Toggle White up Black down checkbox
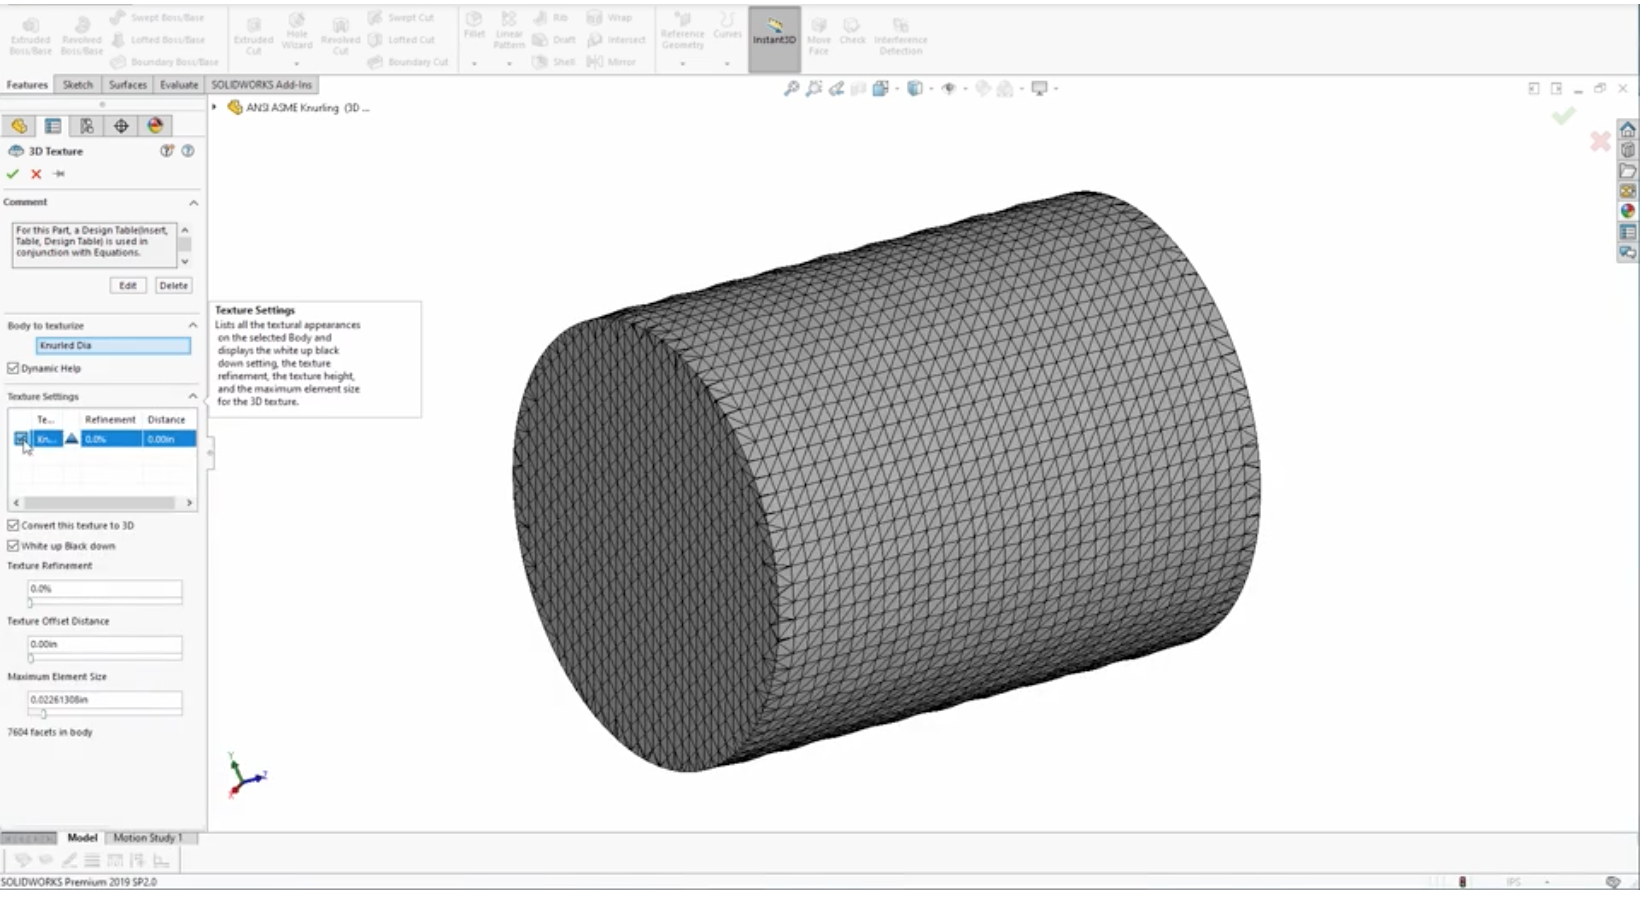Viewport: 1640px width, 898px height. [13, 546]
